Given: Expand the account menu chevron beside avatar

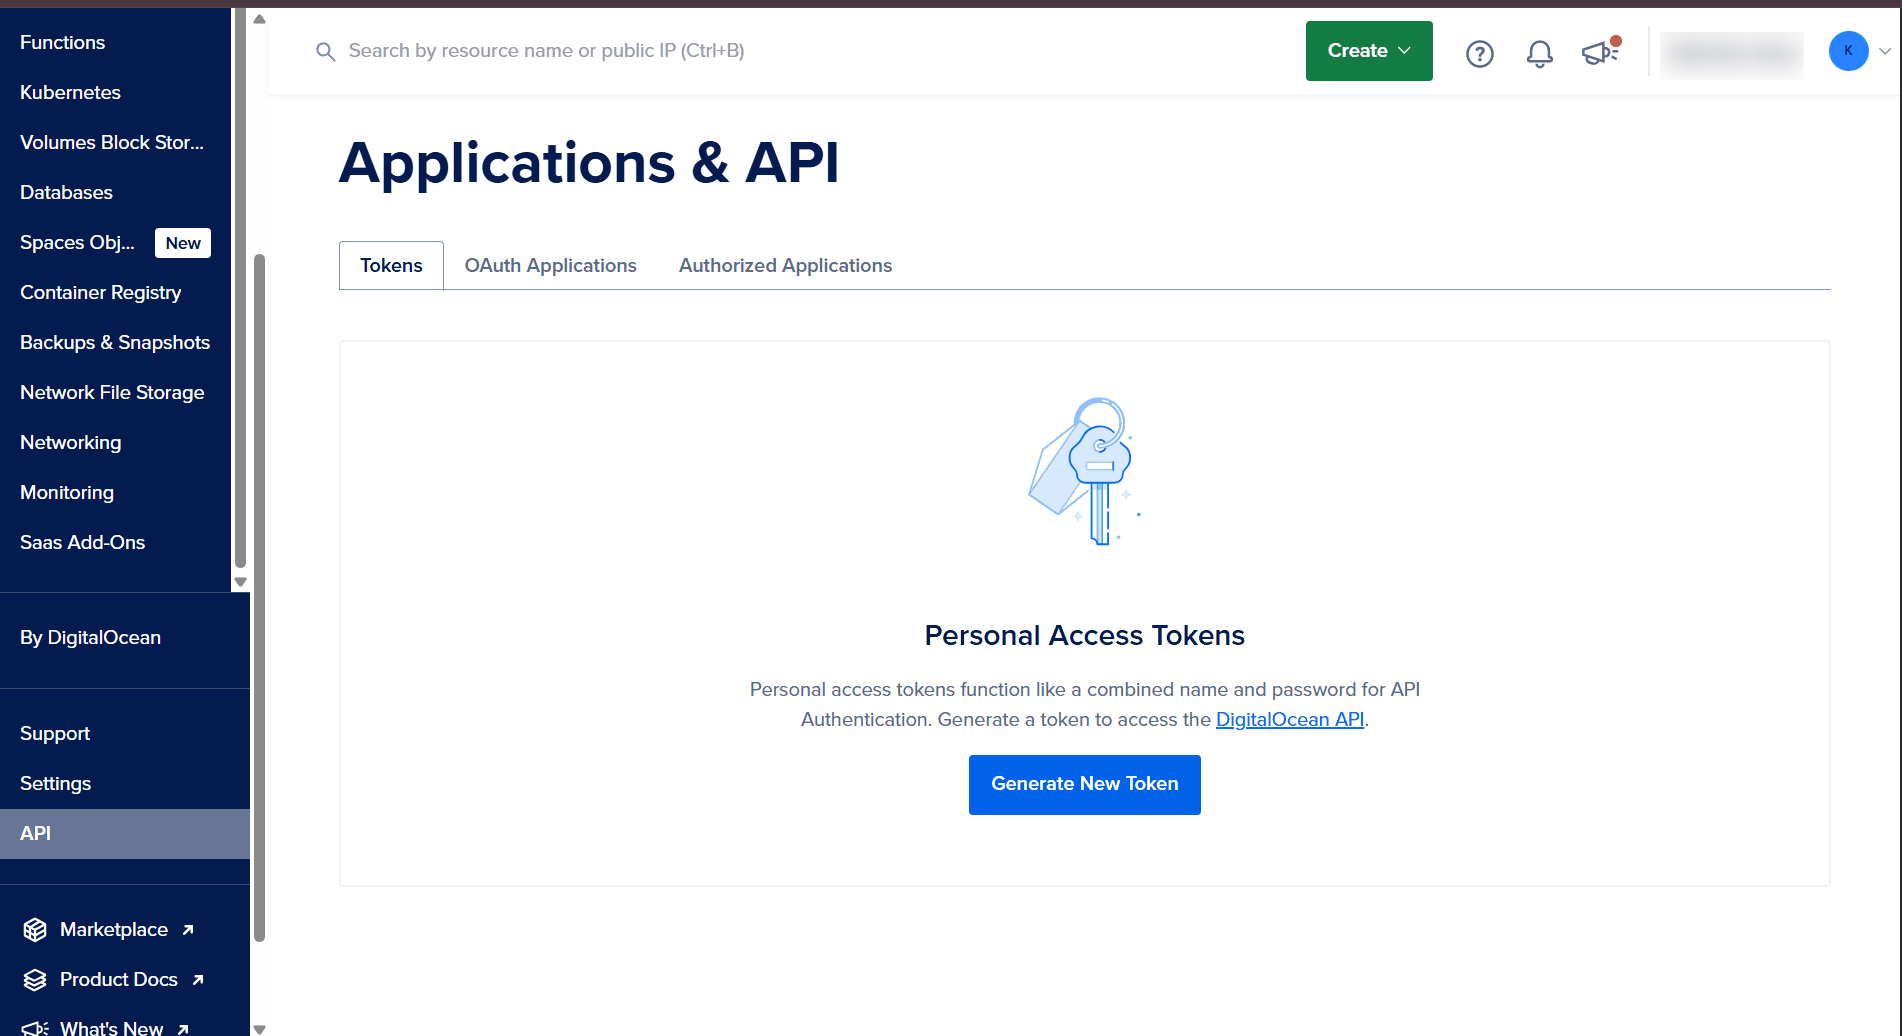Looking at the screenshot, I should [x=1885, y=51].
